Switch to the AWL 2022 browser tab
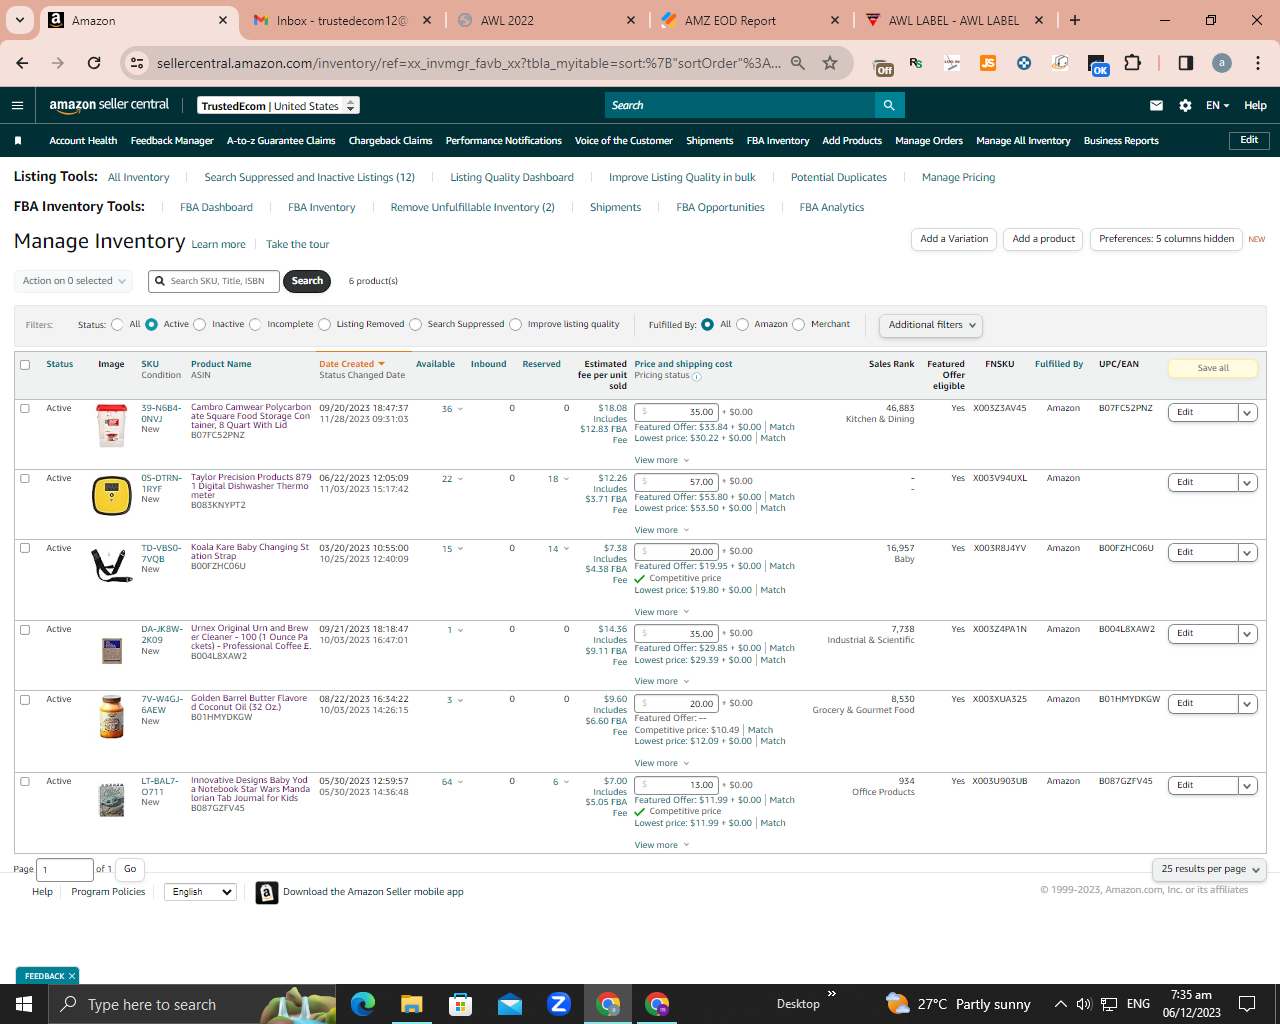1280x1024 pixels. click(546, 20)
